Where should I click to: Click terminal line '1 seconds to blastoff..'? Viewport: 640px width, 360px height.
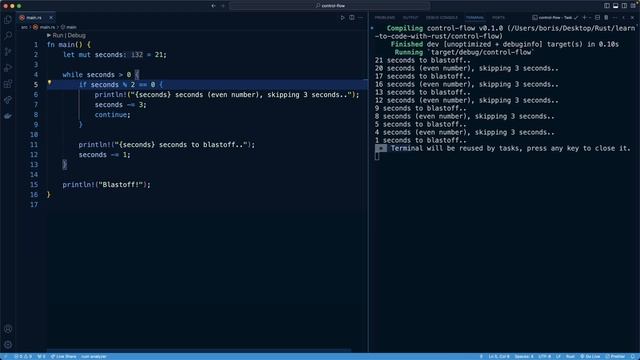[420, 140]
